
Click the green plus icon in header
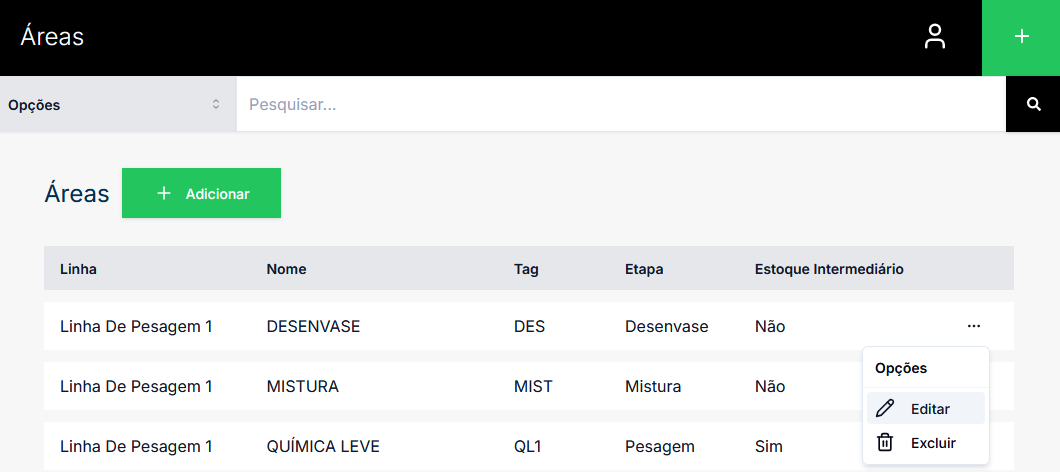[1021, 38]
